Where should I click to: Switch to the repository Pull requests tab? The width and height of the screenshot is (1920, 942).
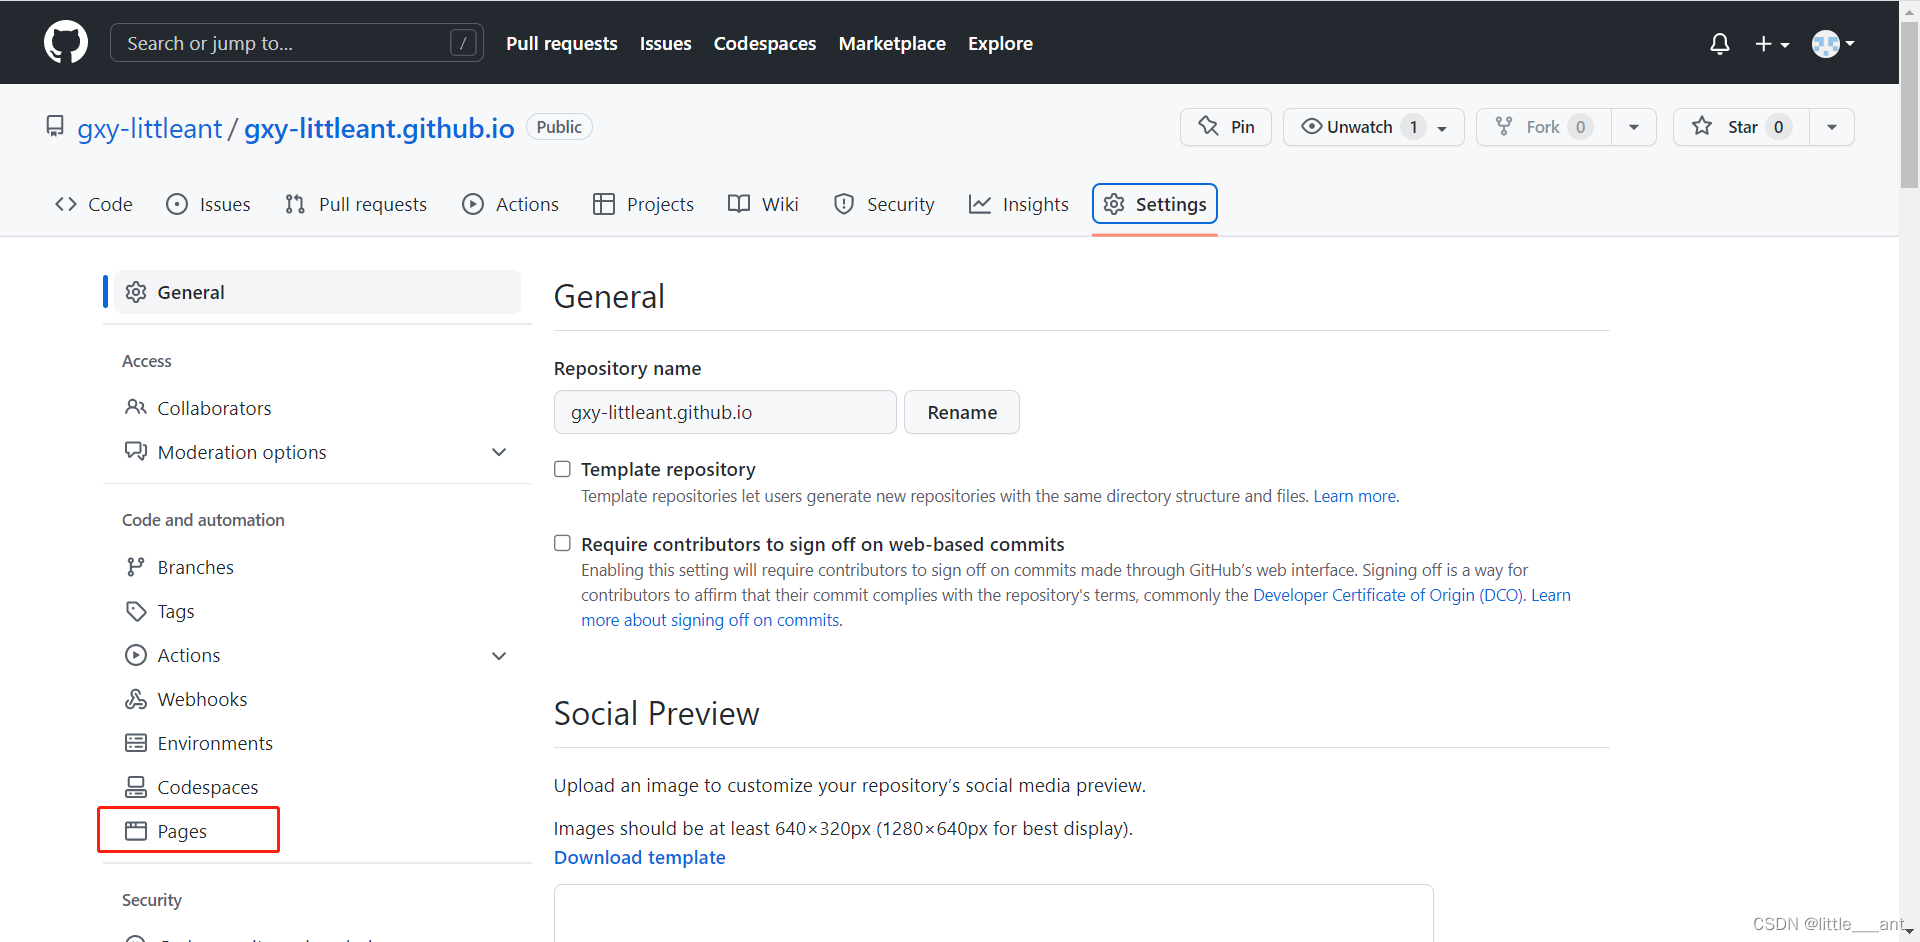tap(356, 204)
